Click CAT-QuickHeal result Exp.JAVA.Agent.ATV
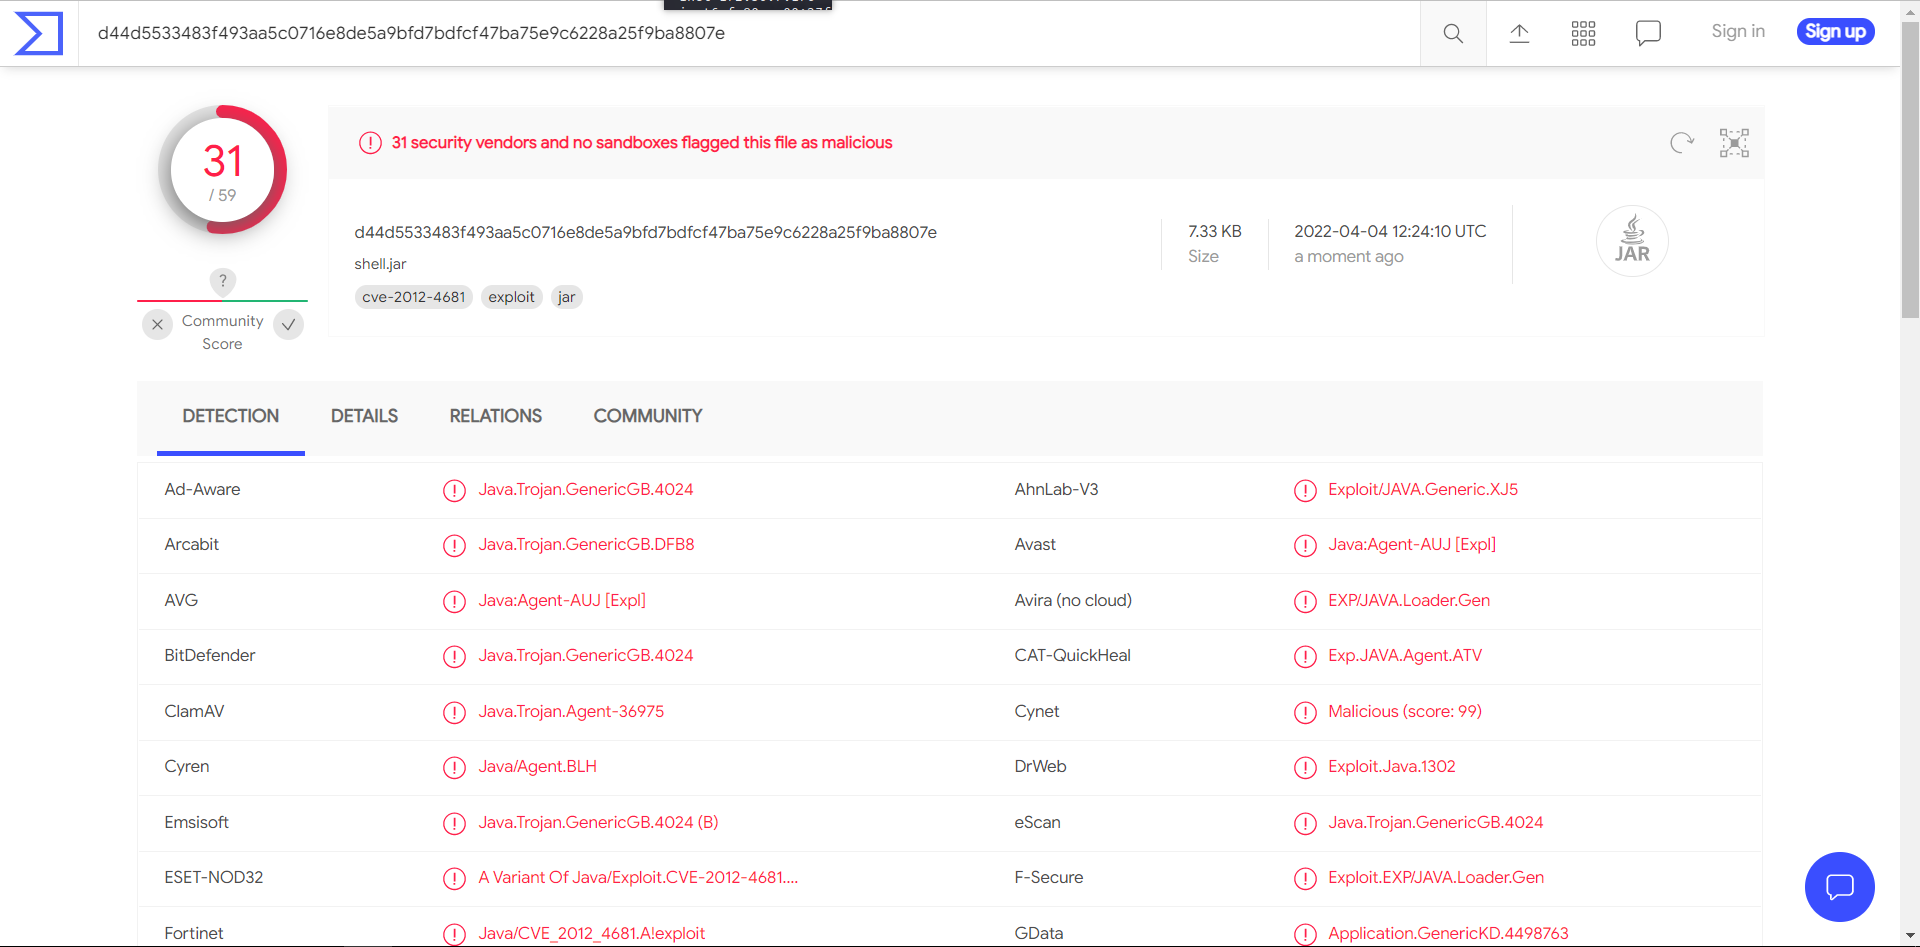This screenshot has width=1920, height=947. (x=1405, y=655)
